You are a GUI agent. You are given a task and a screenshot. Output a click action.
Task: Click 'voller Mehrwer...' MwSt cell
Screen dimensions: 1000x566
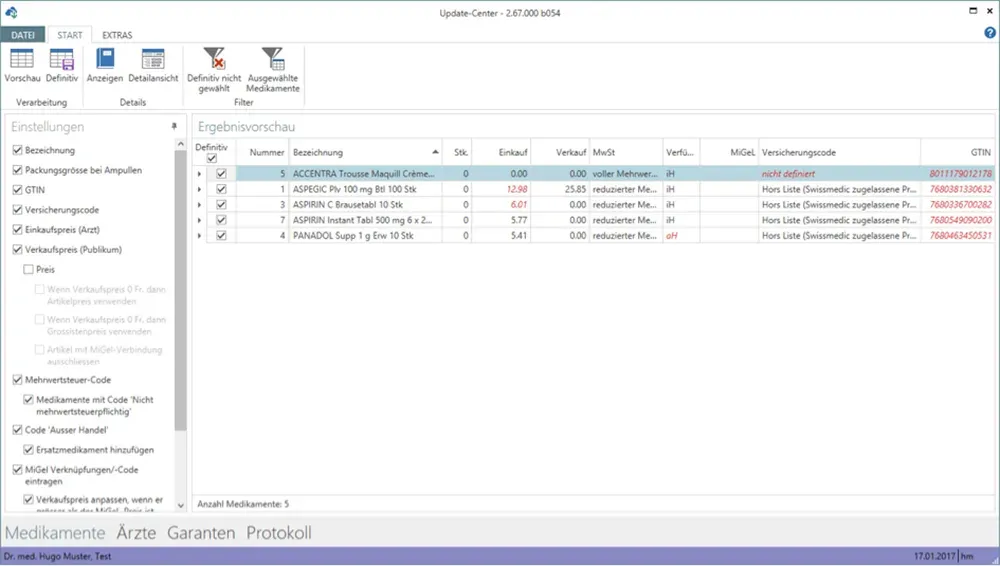tap(626, 174)
